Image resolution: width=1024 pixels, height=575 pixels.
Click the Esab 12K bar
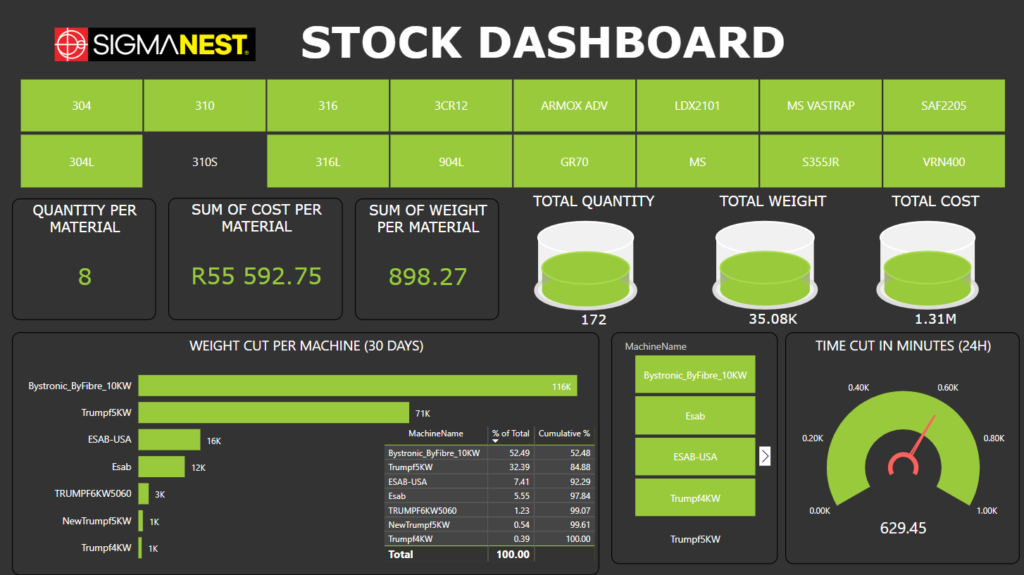[161, 467]
